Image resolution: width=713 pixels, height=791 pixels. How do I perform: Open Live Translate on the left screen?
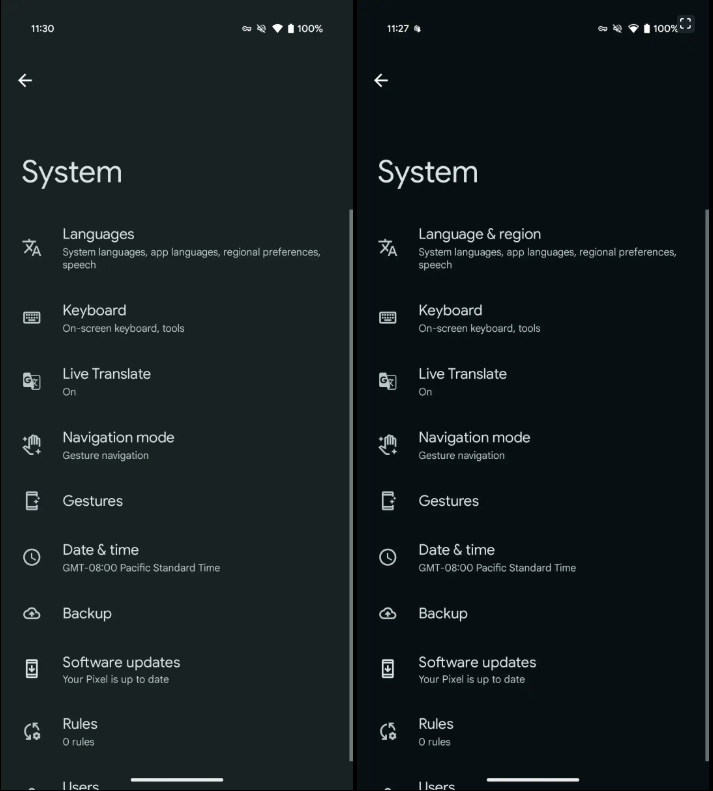[175, 381]
